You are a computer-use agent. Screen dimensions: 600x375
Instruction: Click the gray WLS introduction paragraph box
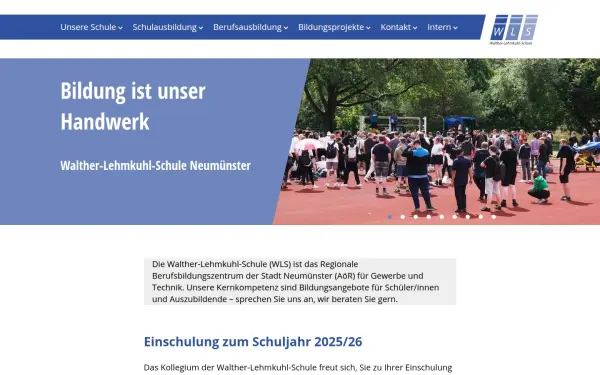(300, 282)
